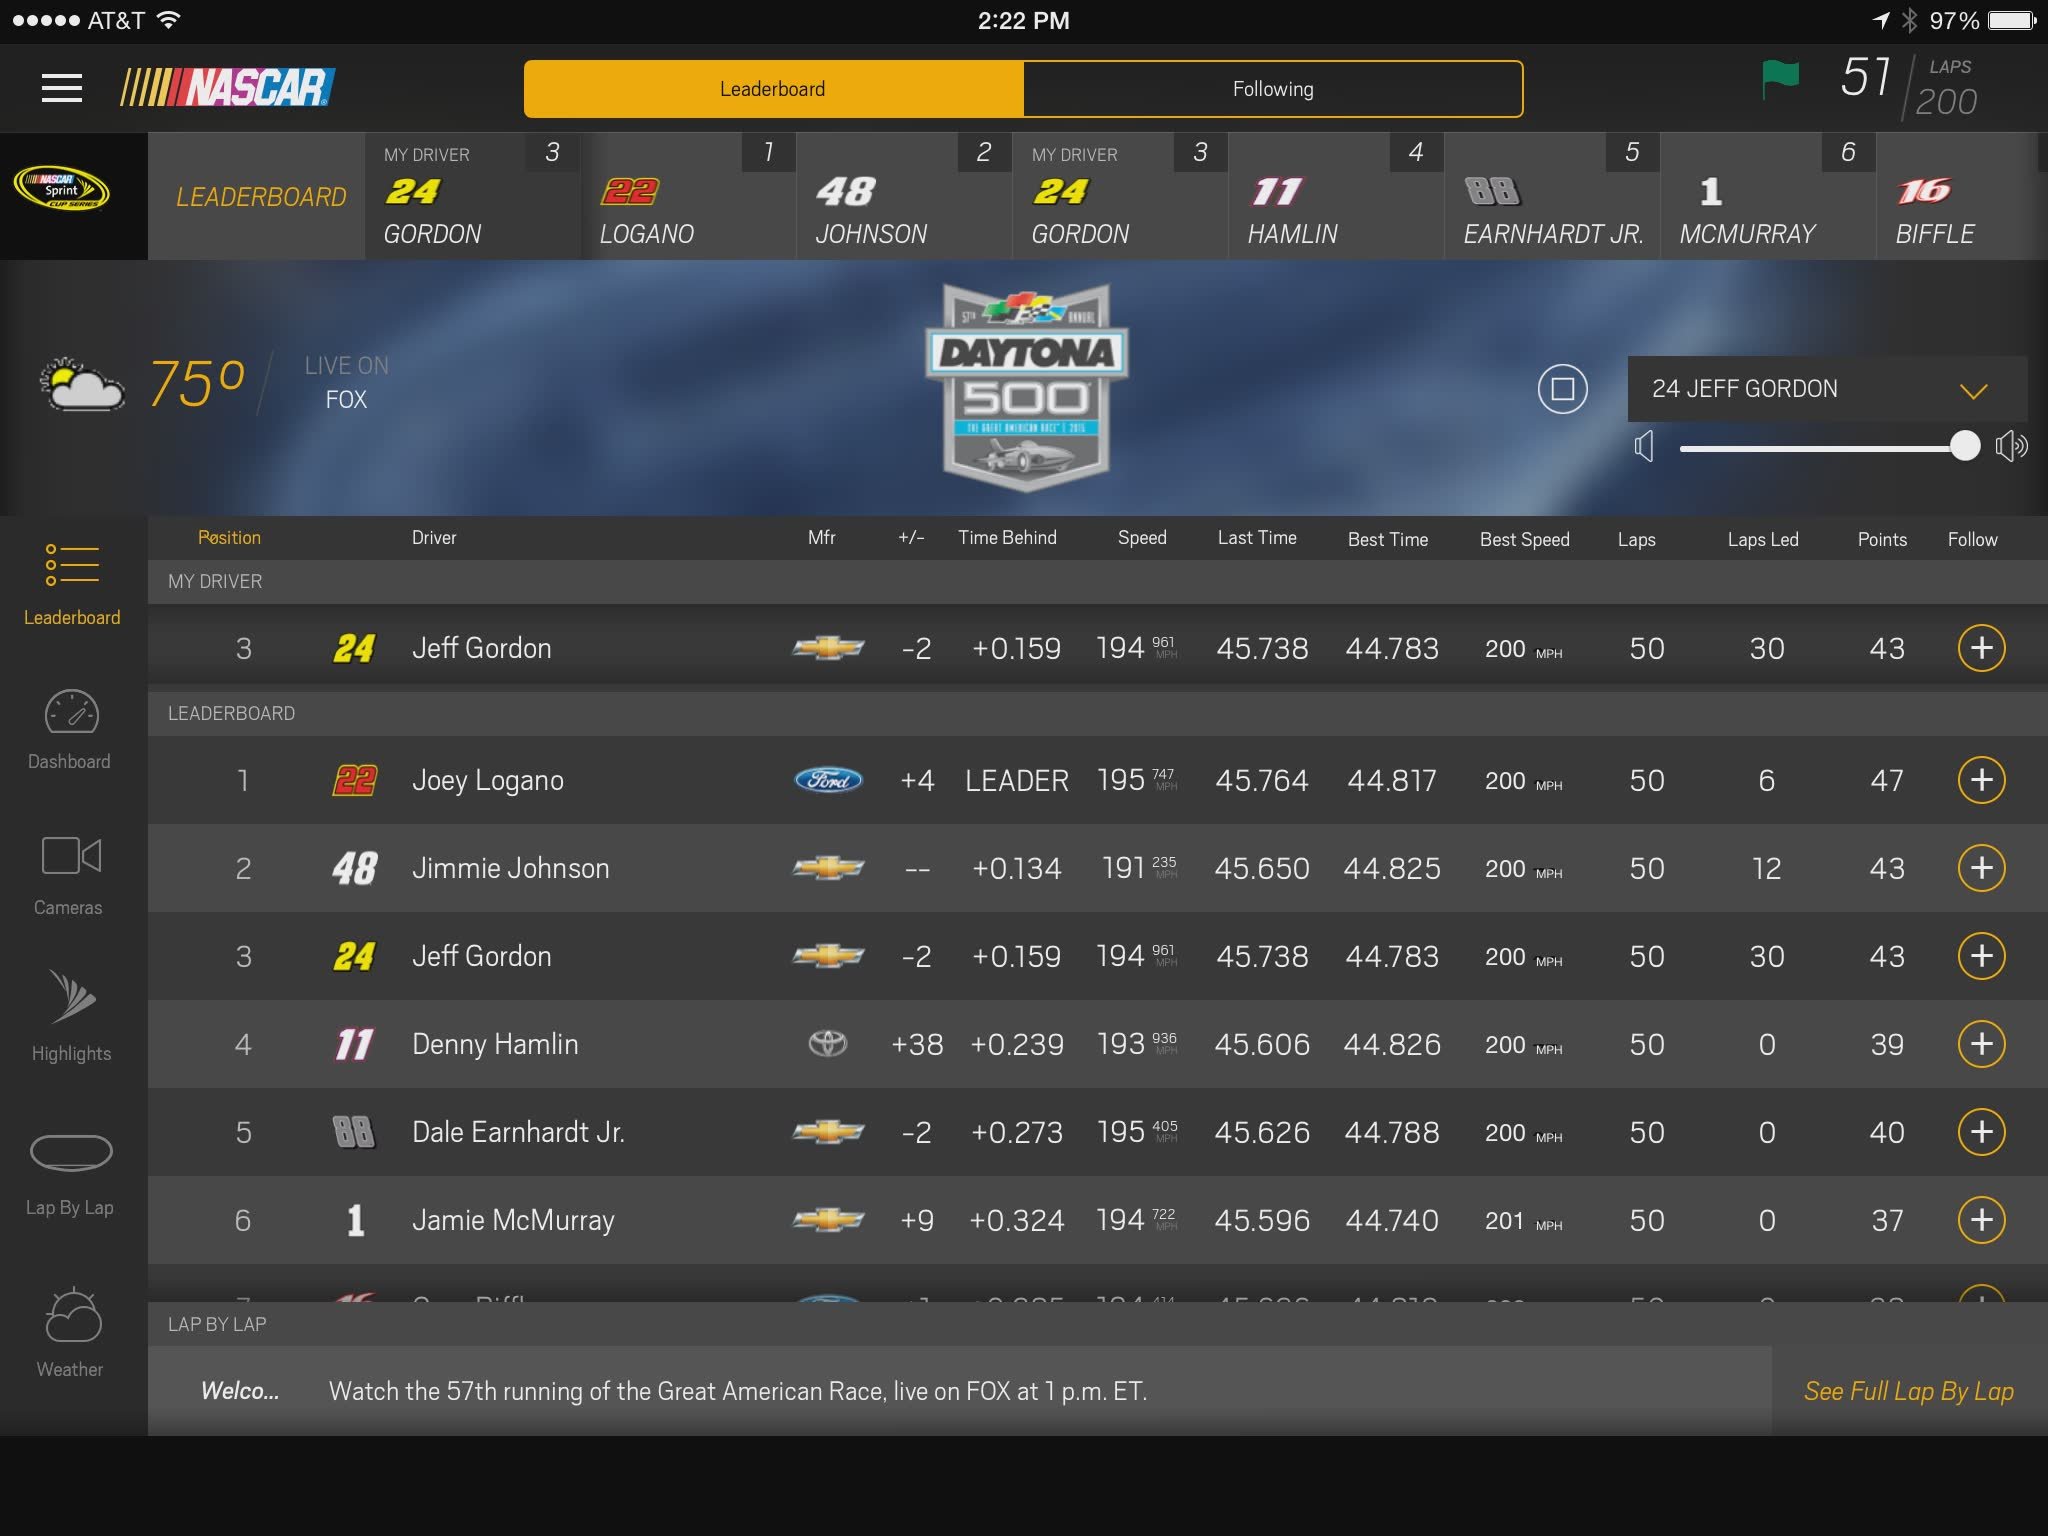Screen dimensions: 2048x1536
Task: Select the LEADERBOARD ticker label
Action: tap(261, 197)
